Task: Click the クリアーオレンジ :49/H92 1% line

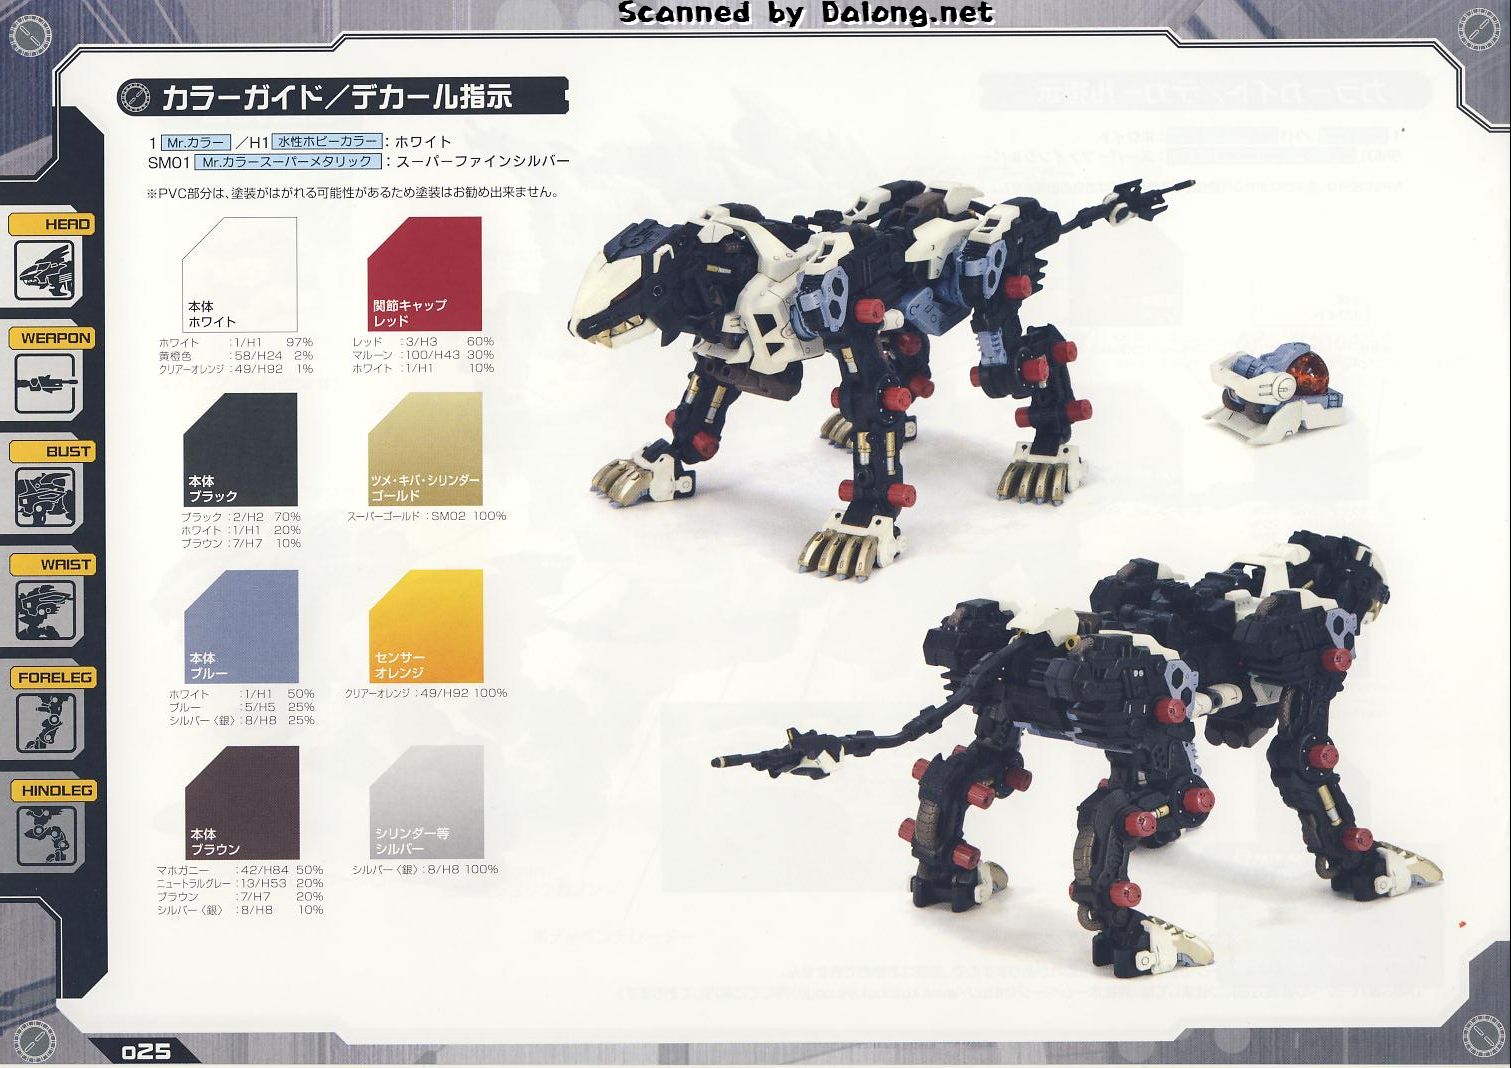Action: click(236, 368)
